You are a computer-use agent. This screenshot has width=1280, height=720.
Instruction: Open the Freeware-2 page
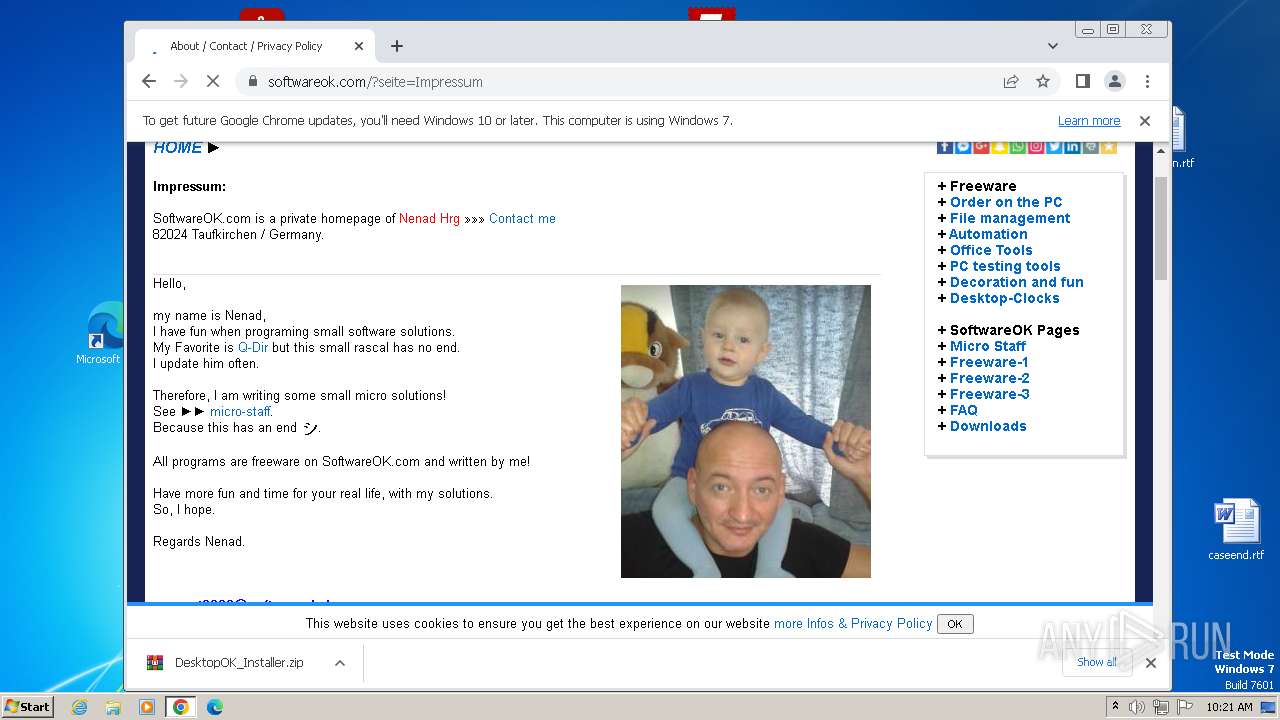[990, 378]
